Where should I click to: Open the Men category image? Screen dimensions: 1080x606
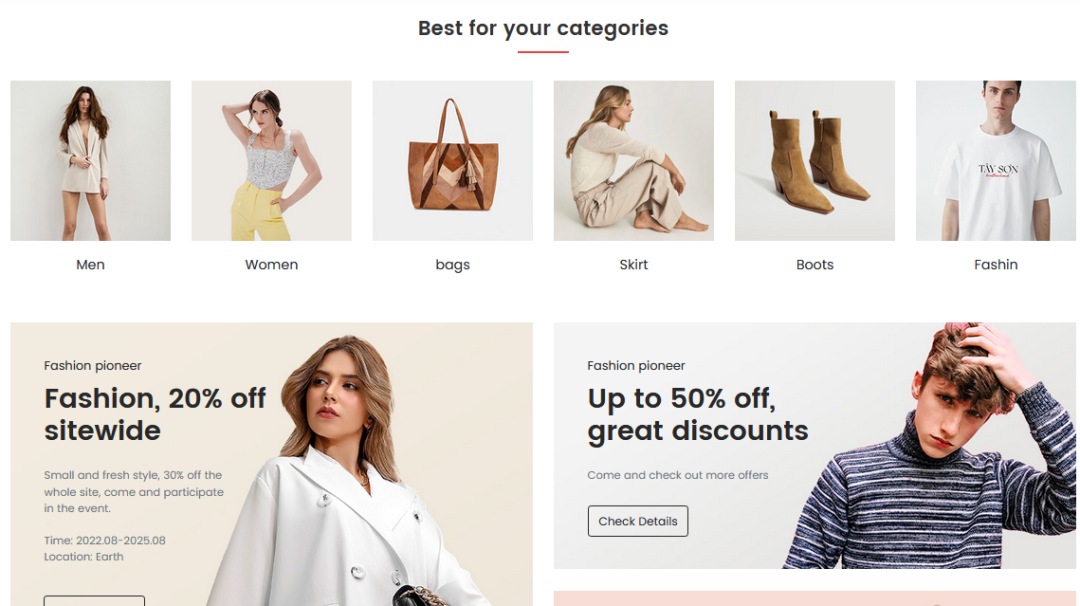click(x=90, y=160)
